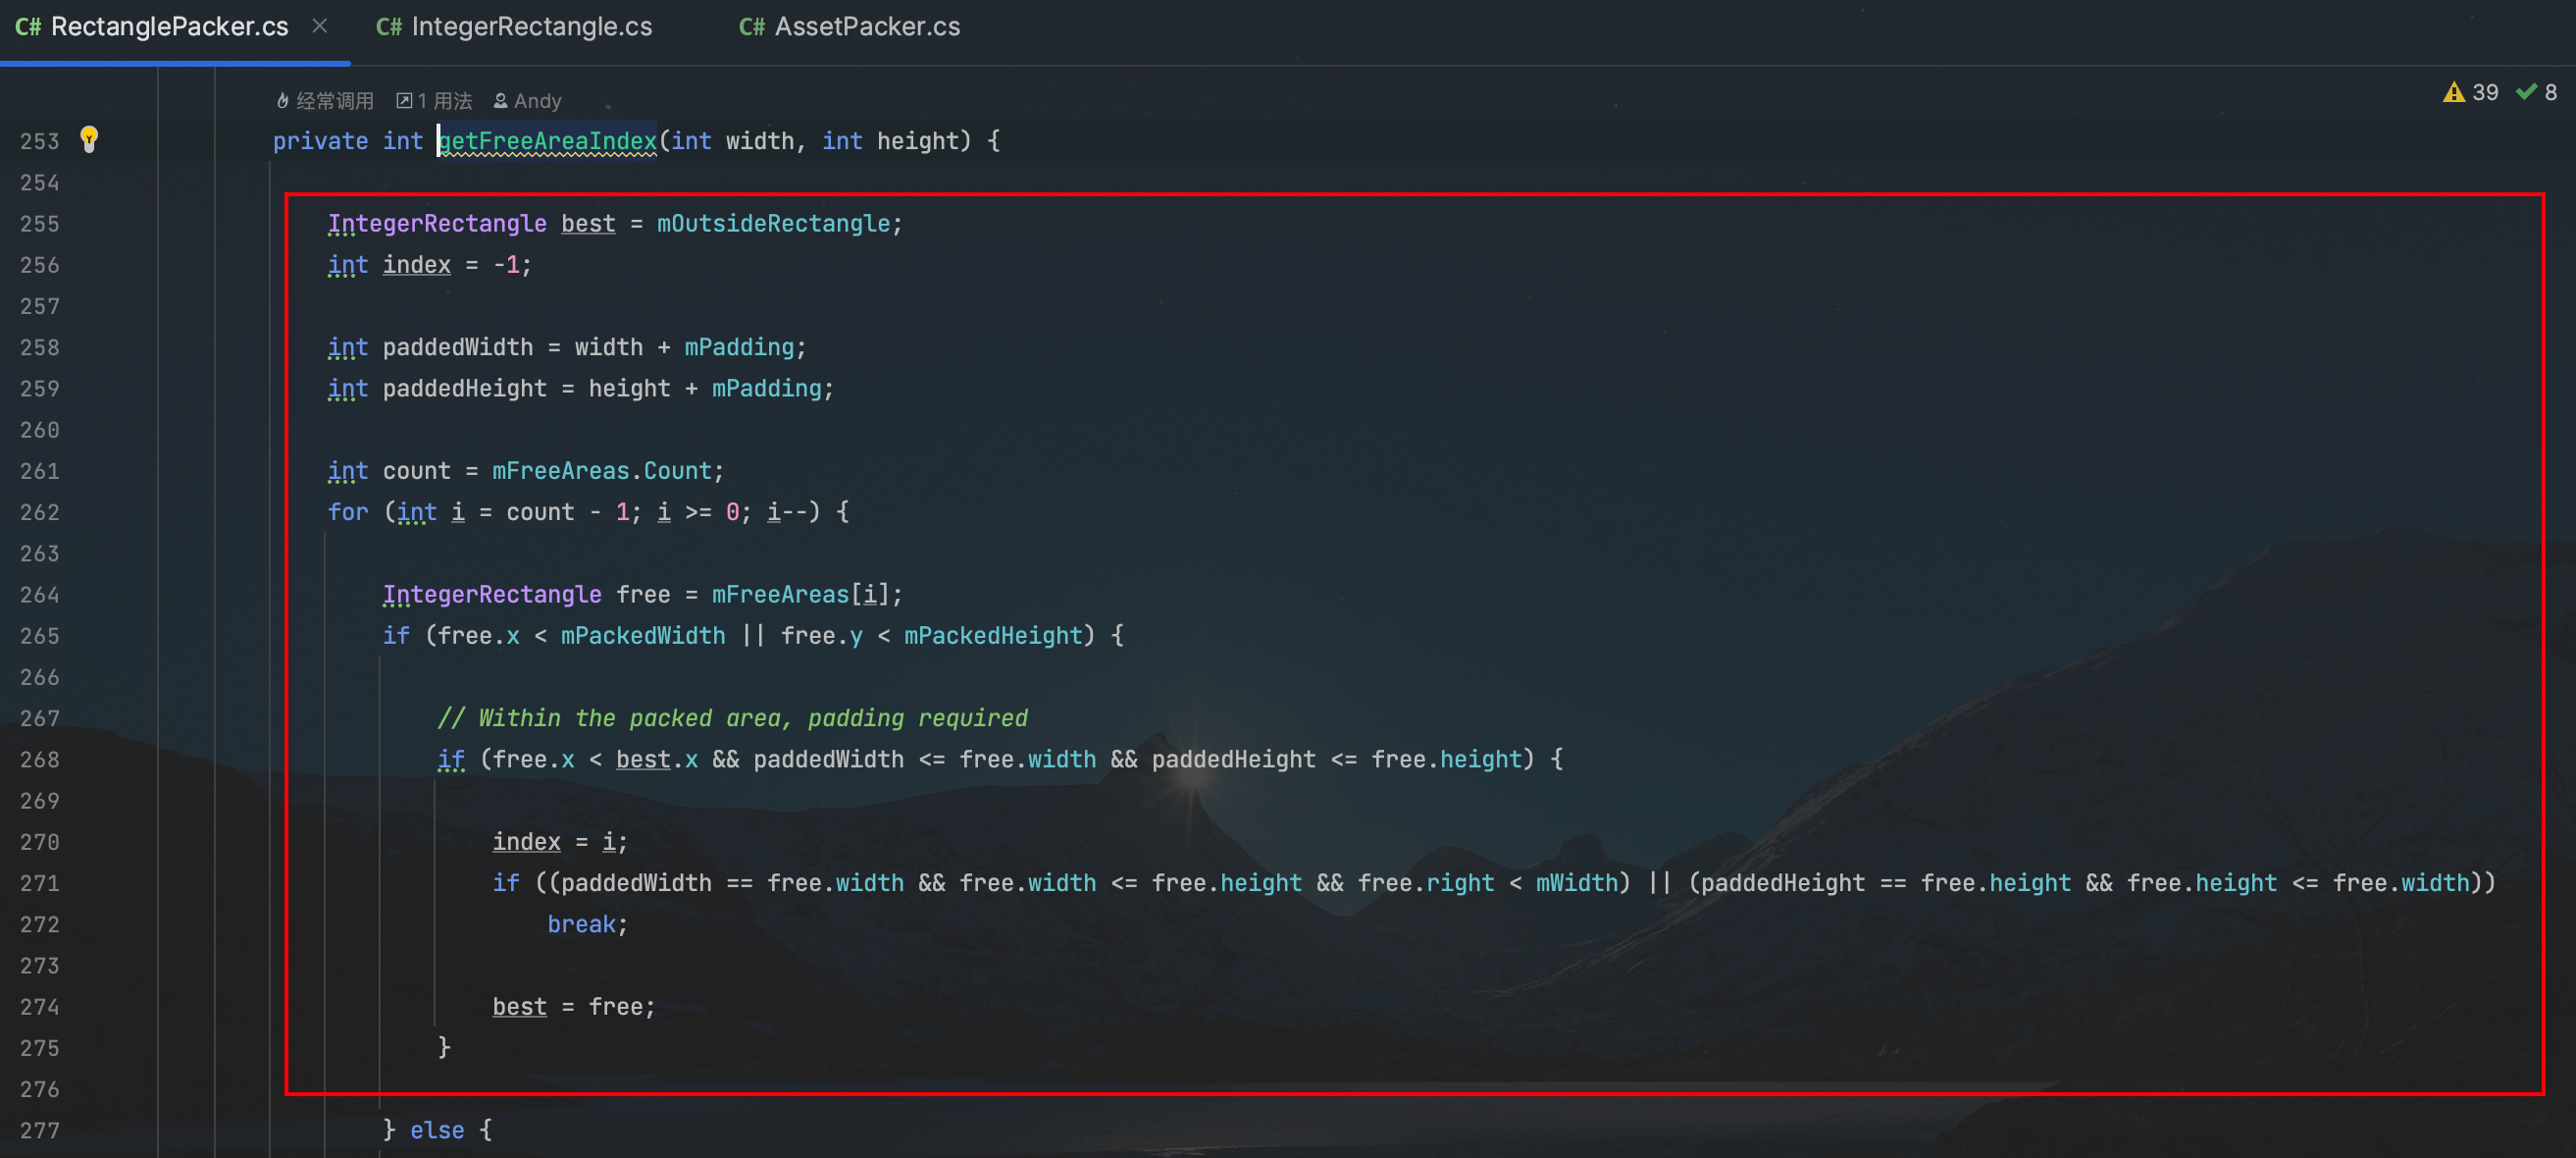The width and height of the screenshot is (2576, 1158).
Task: Click the green checkmark count showing 8
Action: click(x=2537, y=93)
